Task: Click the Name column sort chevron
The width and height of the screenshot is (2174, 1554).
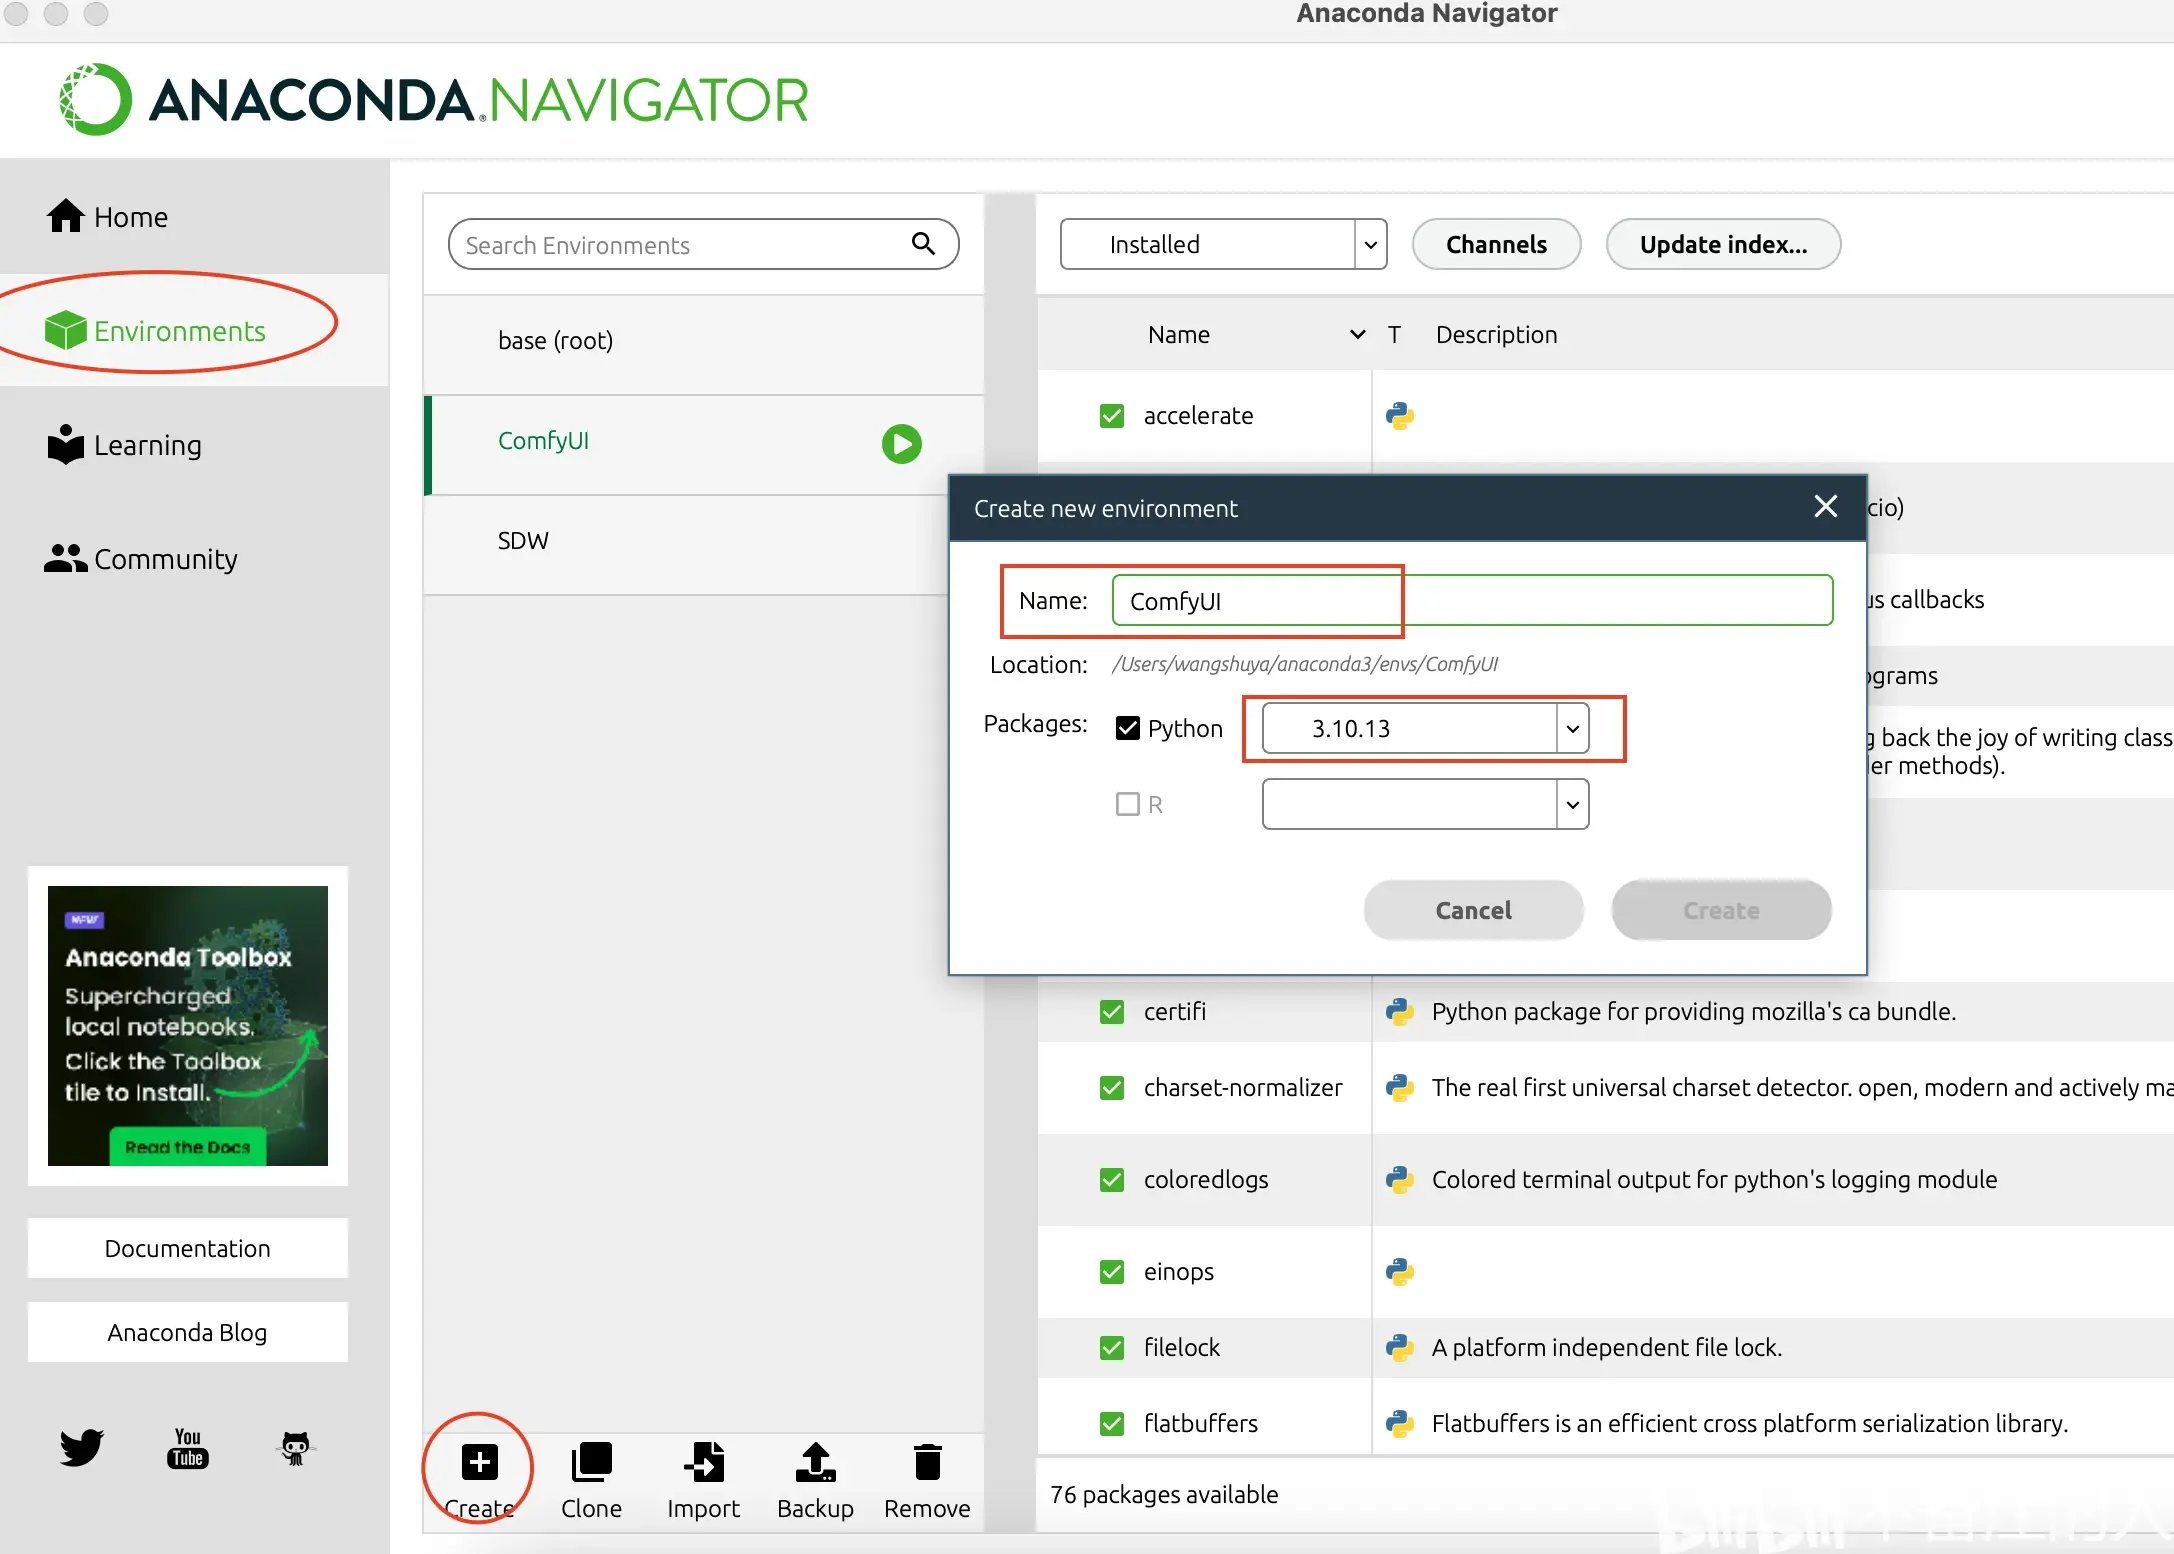Action: (x=1357, y=334)
